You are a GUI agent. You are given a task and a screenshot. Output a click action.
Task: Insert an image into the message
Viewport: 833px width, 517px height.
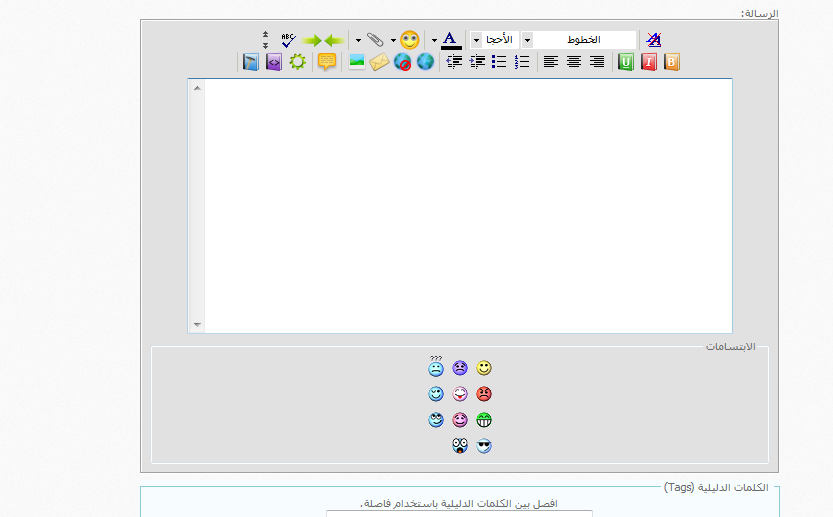[x=356, y=62]
